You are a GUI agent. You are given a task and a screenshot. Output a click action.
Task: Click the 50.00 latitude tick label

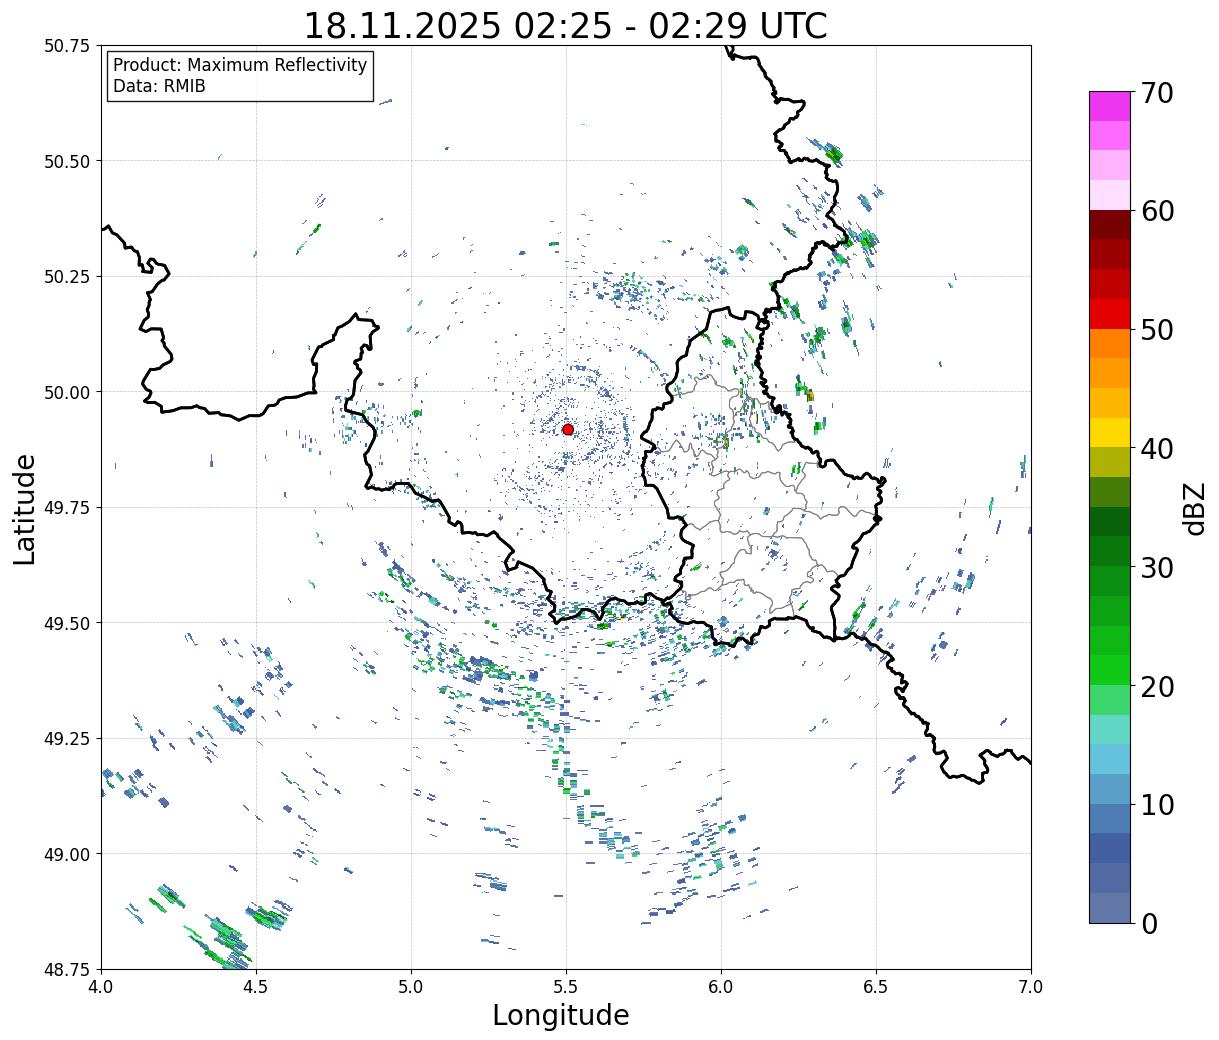click(x=67, y=392)
